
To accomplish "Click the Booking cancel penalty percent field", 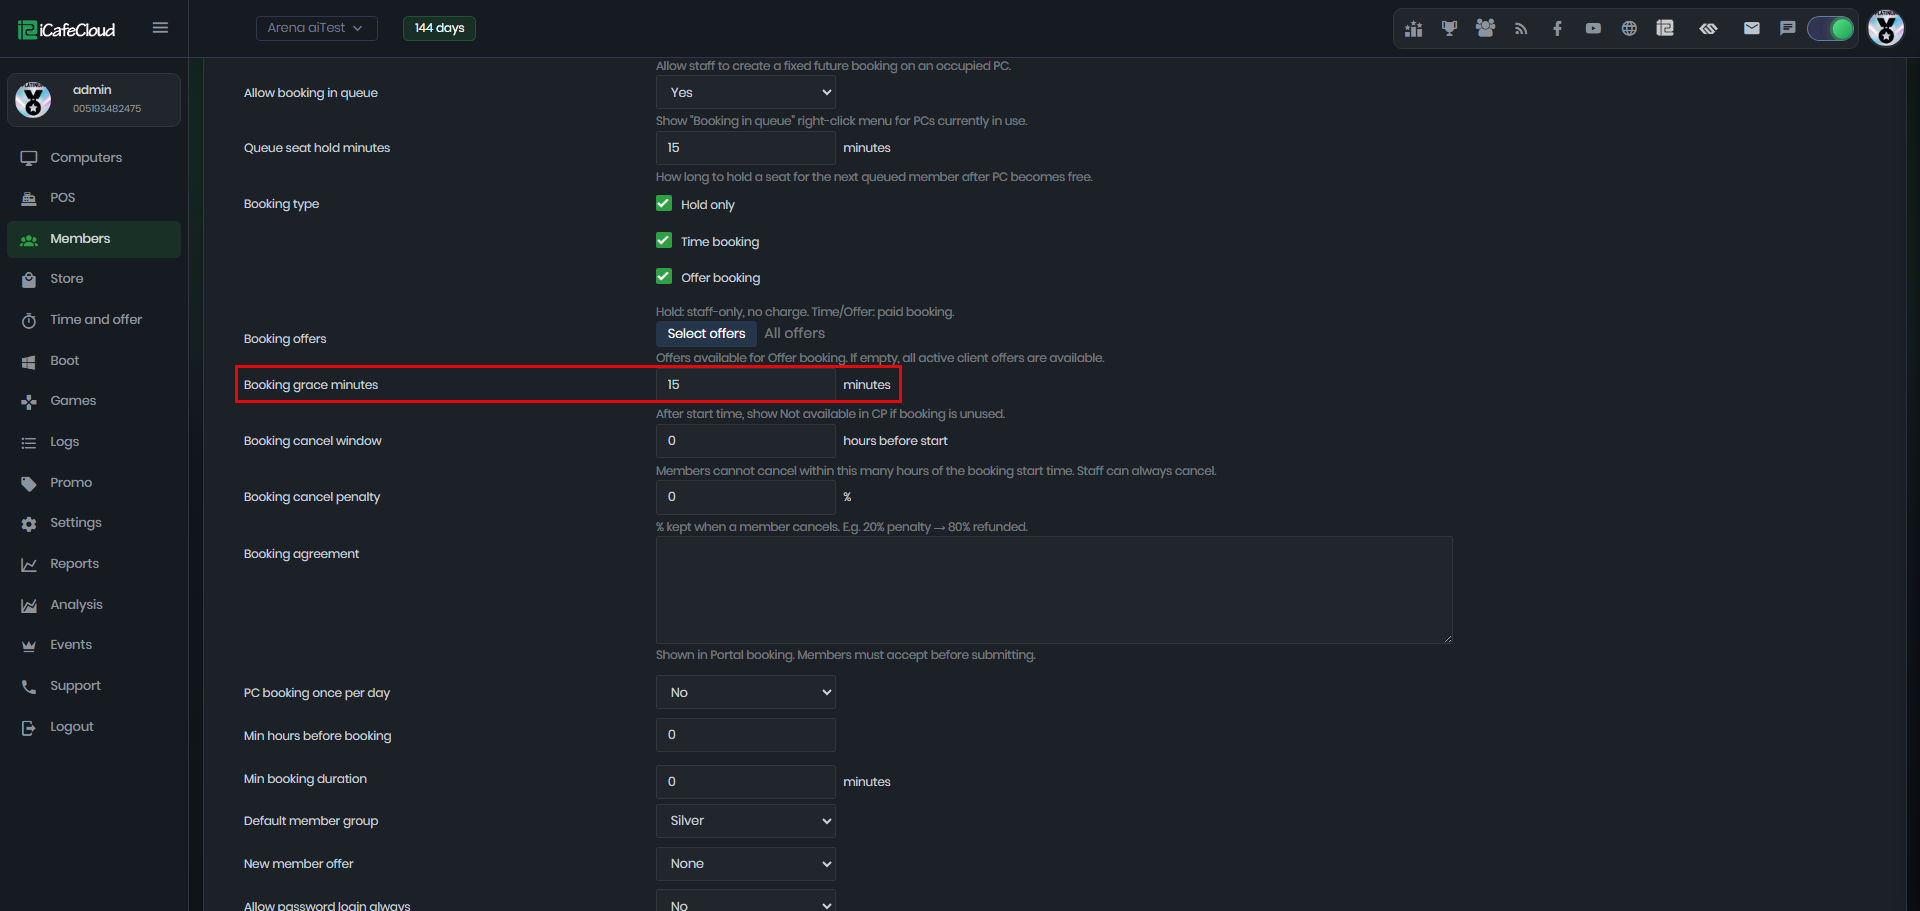I will click(x=745, y=497).
